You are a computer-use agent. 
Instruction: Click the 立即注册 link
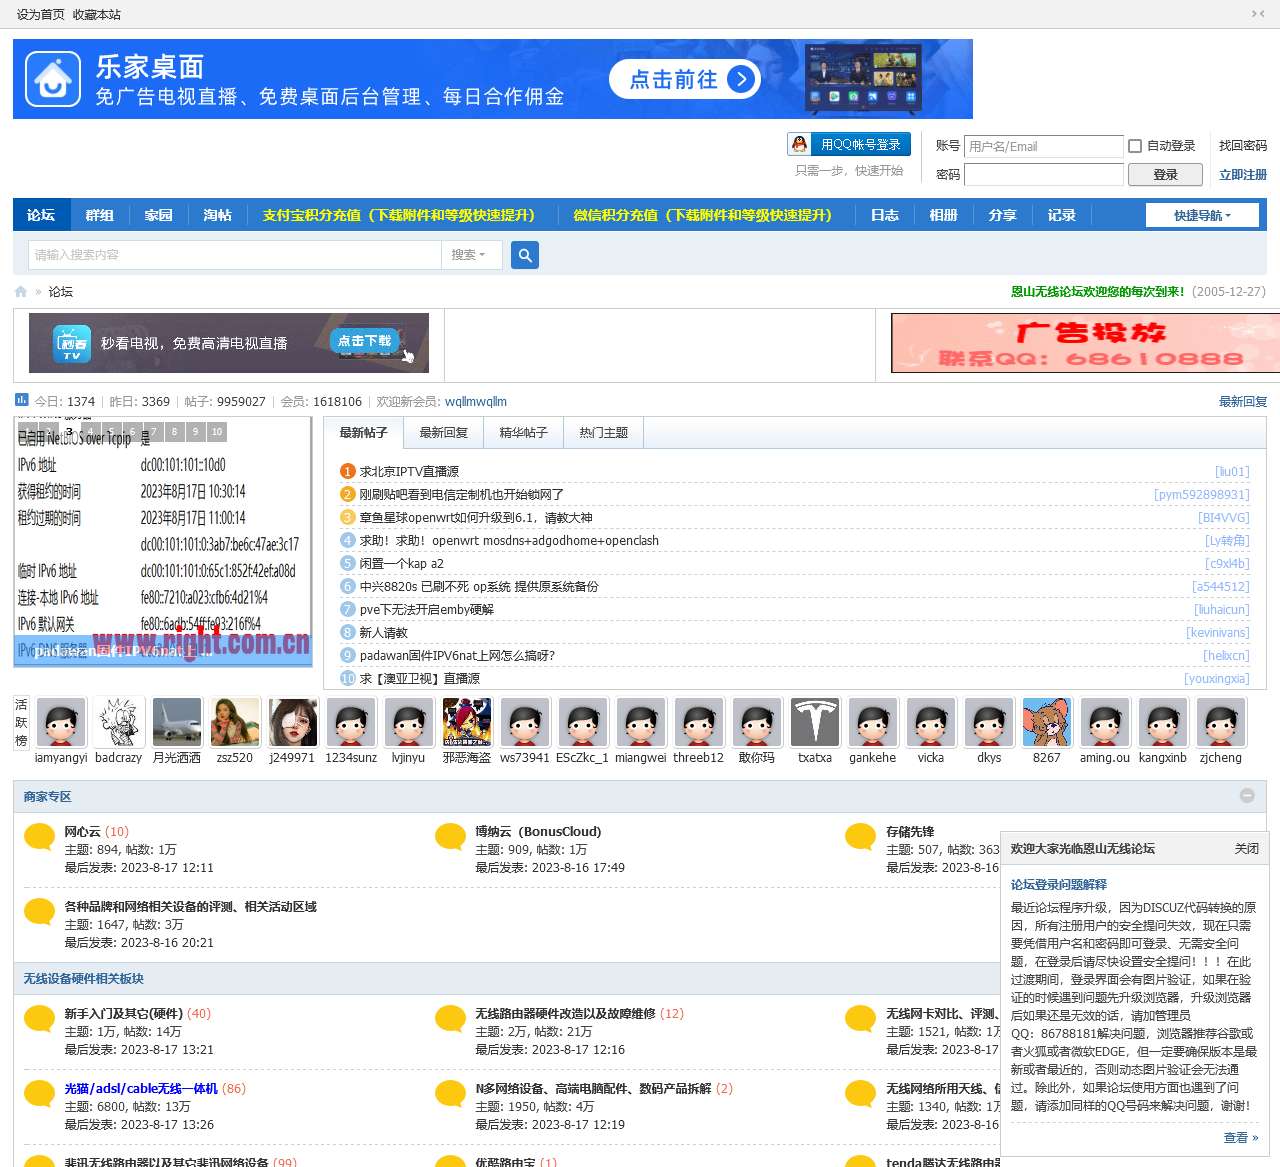[1242, 174]
